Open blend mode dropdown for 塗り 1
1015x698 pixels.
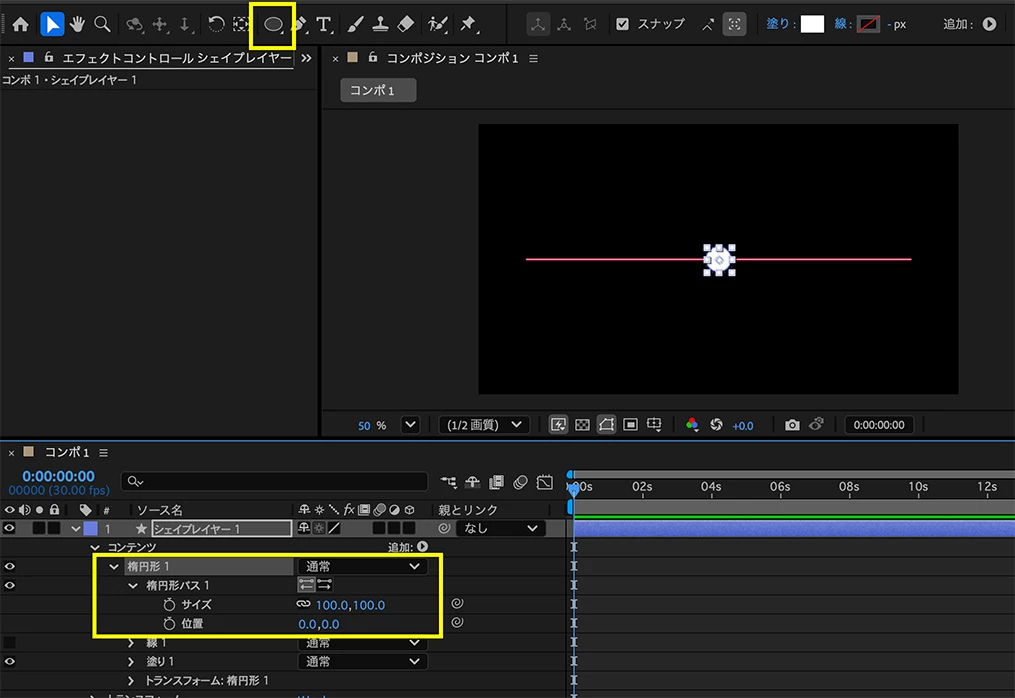click(362, 662)
